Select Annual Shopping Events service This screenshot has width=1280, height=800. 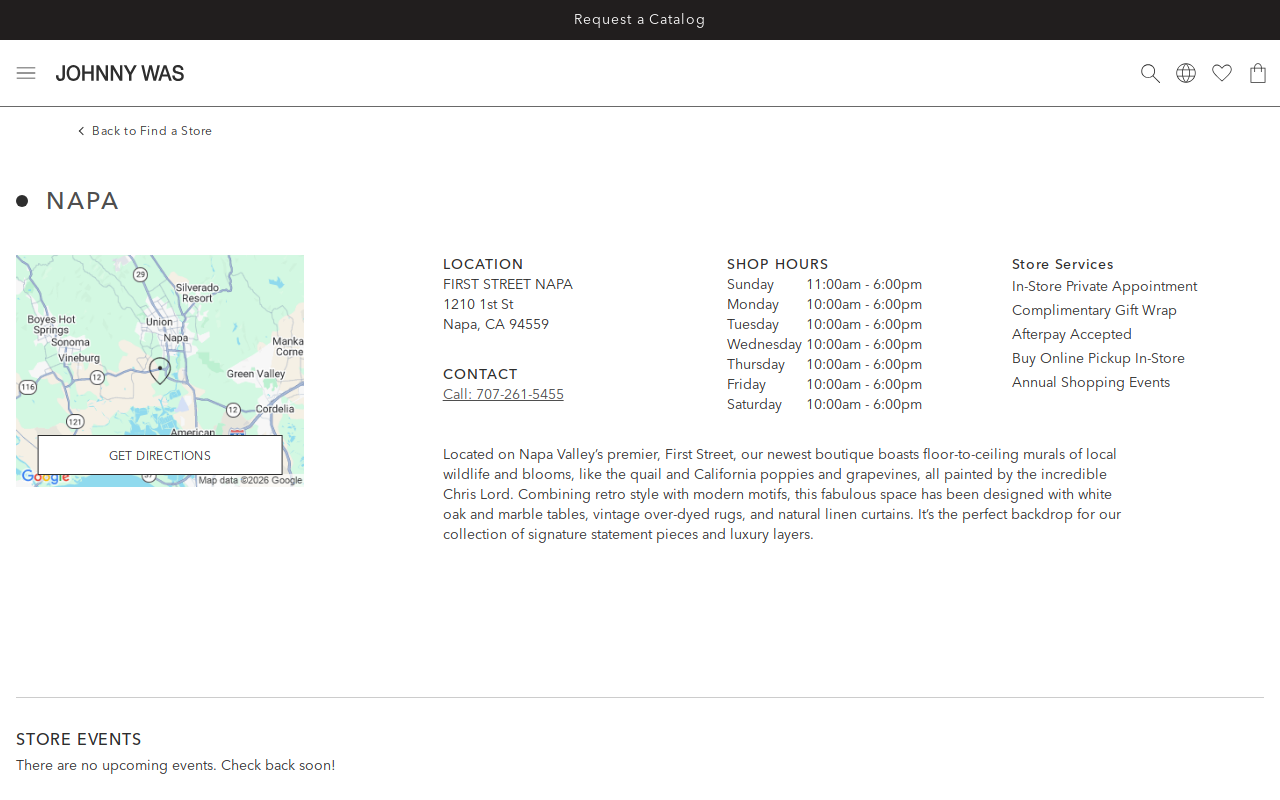[1091, 383]
